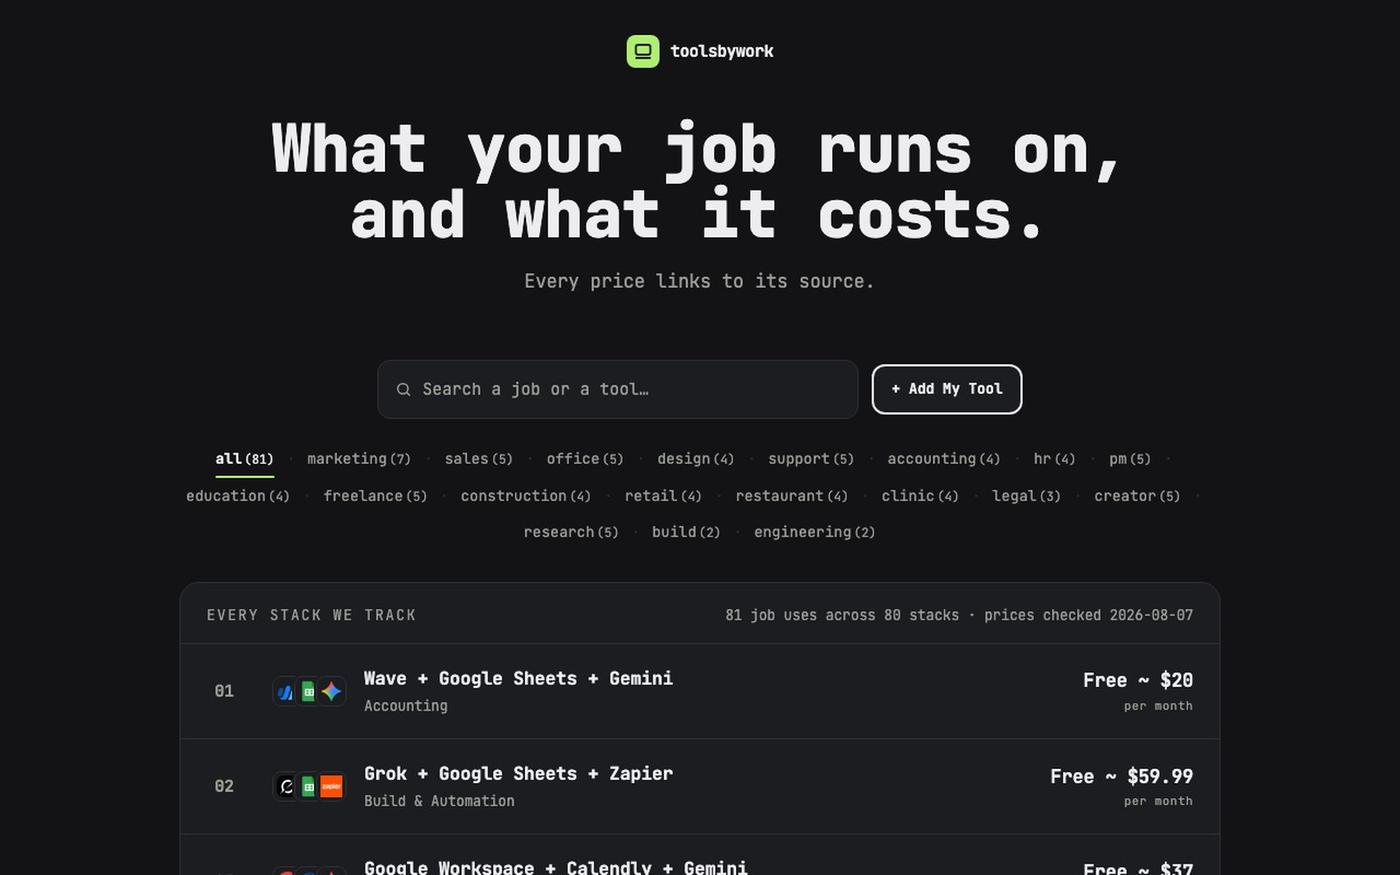
Task: Click the prices checked 2026-08-07 text
Action: (1089, 615)
